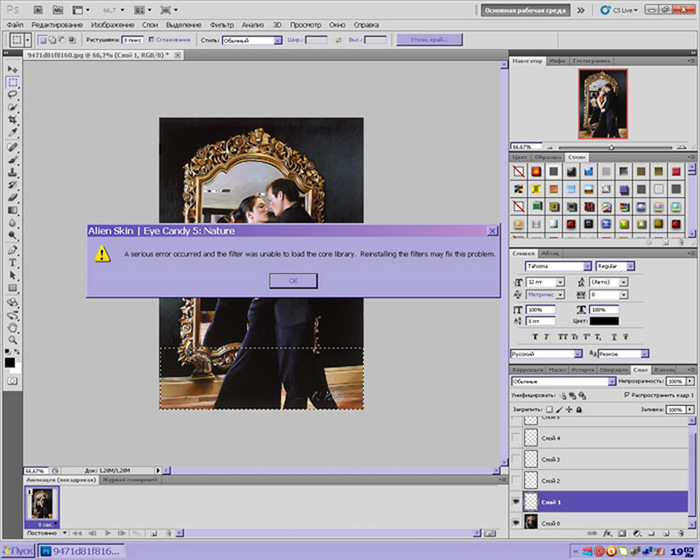Select the History Brush tool
Viewport: 700px width, 560px height.
[x=12, y=184]
